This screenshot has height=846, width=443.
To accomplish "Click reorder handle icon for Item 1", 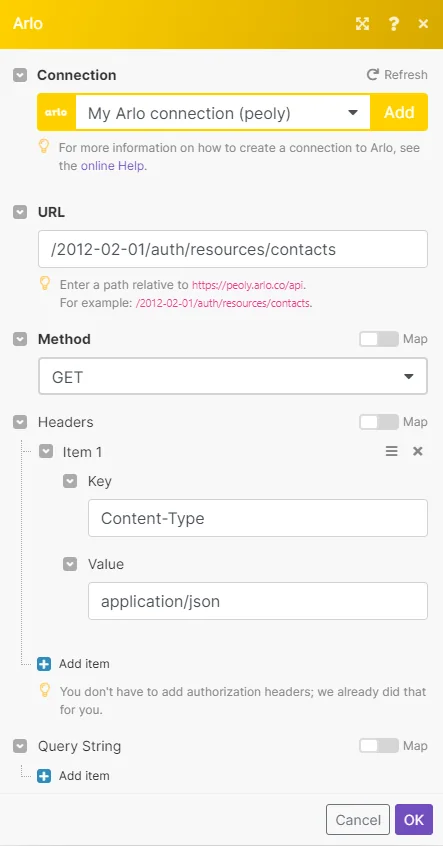I will [x=392, y=452].
